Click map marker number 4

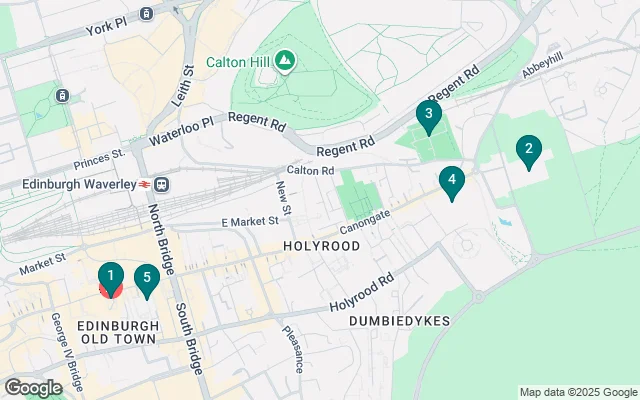tap(451, 184)
